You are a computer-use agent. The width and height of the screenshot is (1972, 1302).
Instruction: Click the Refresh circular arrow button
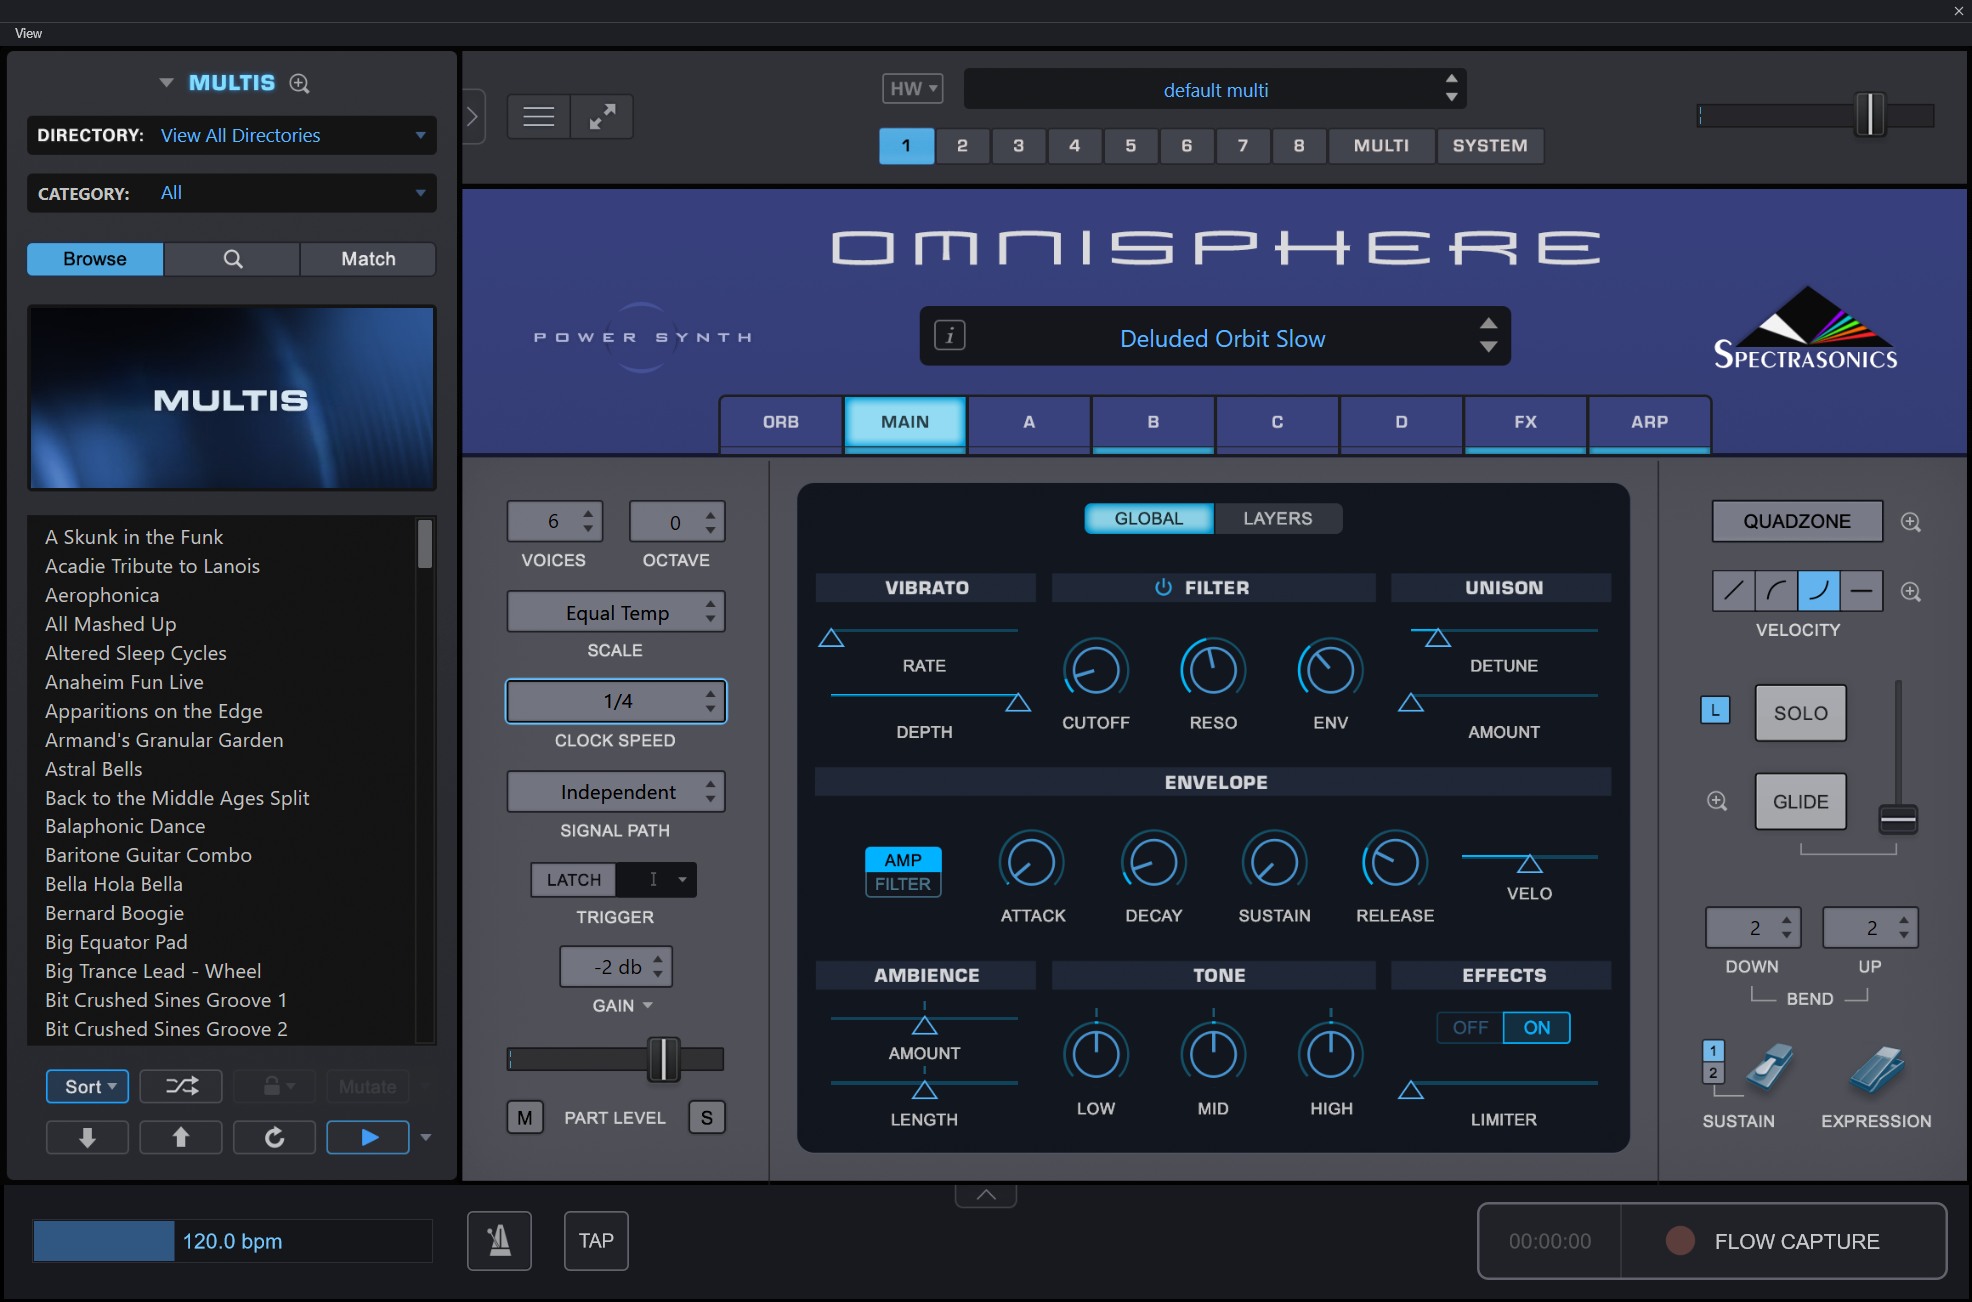tap(274, 1137)
